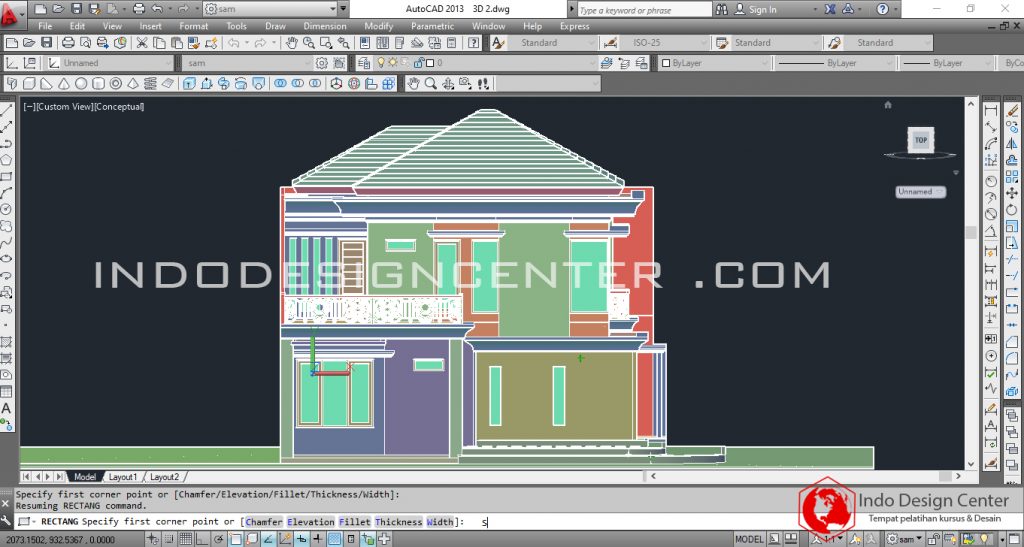This screenshot has height=547, width=1024.
Task: Select the Cylinder solid tool
Action: point(99,84)
